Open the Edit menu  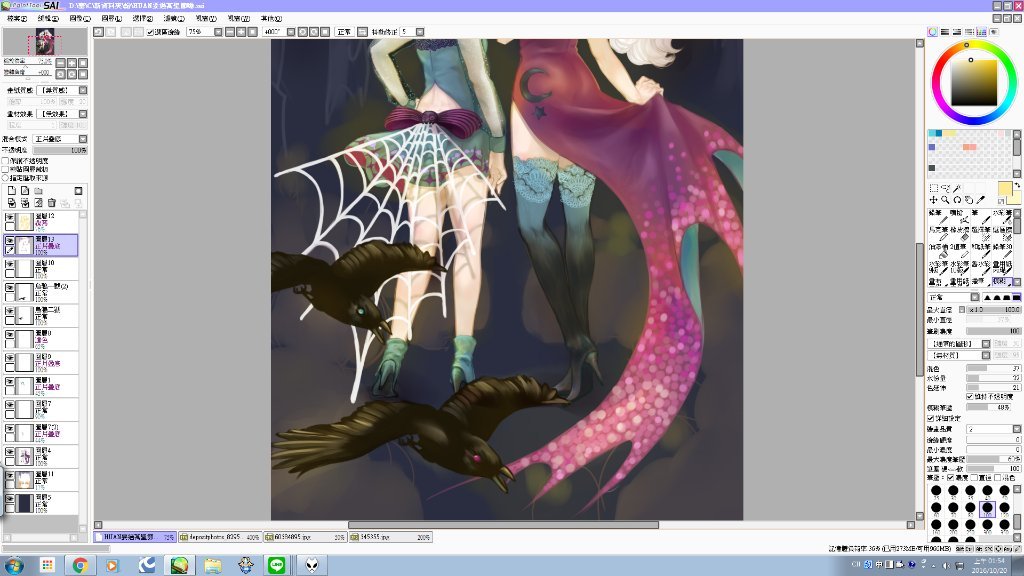tap(48, 18)
